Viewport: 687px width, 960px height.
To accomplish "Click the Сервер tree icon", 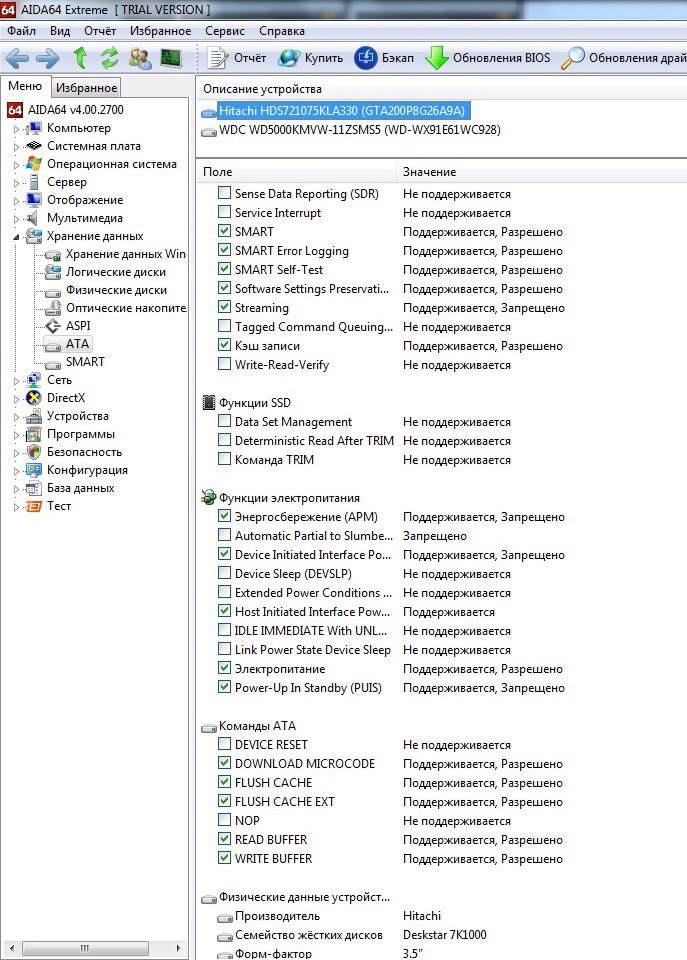I will (34, 182).
